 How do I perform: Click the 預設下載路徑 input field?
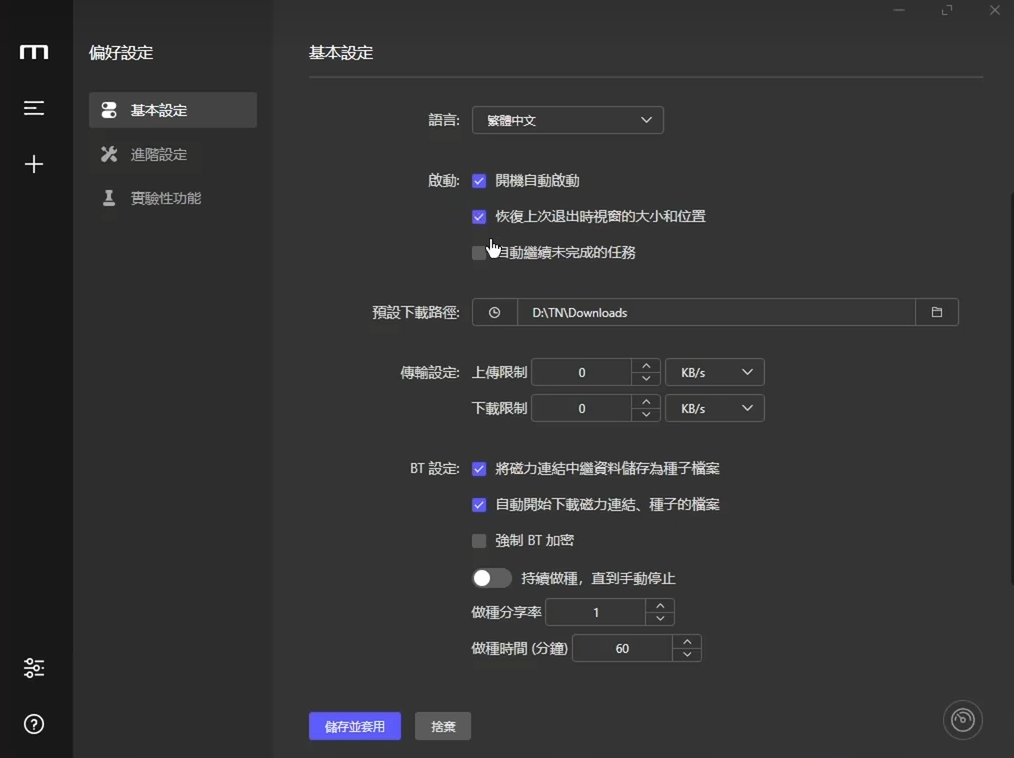700,312
